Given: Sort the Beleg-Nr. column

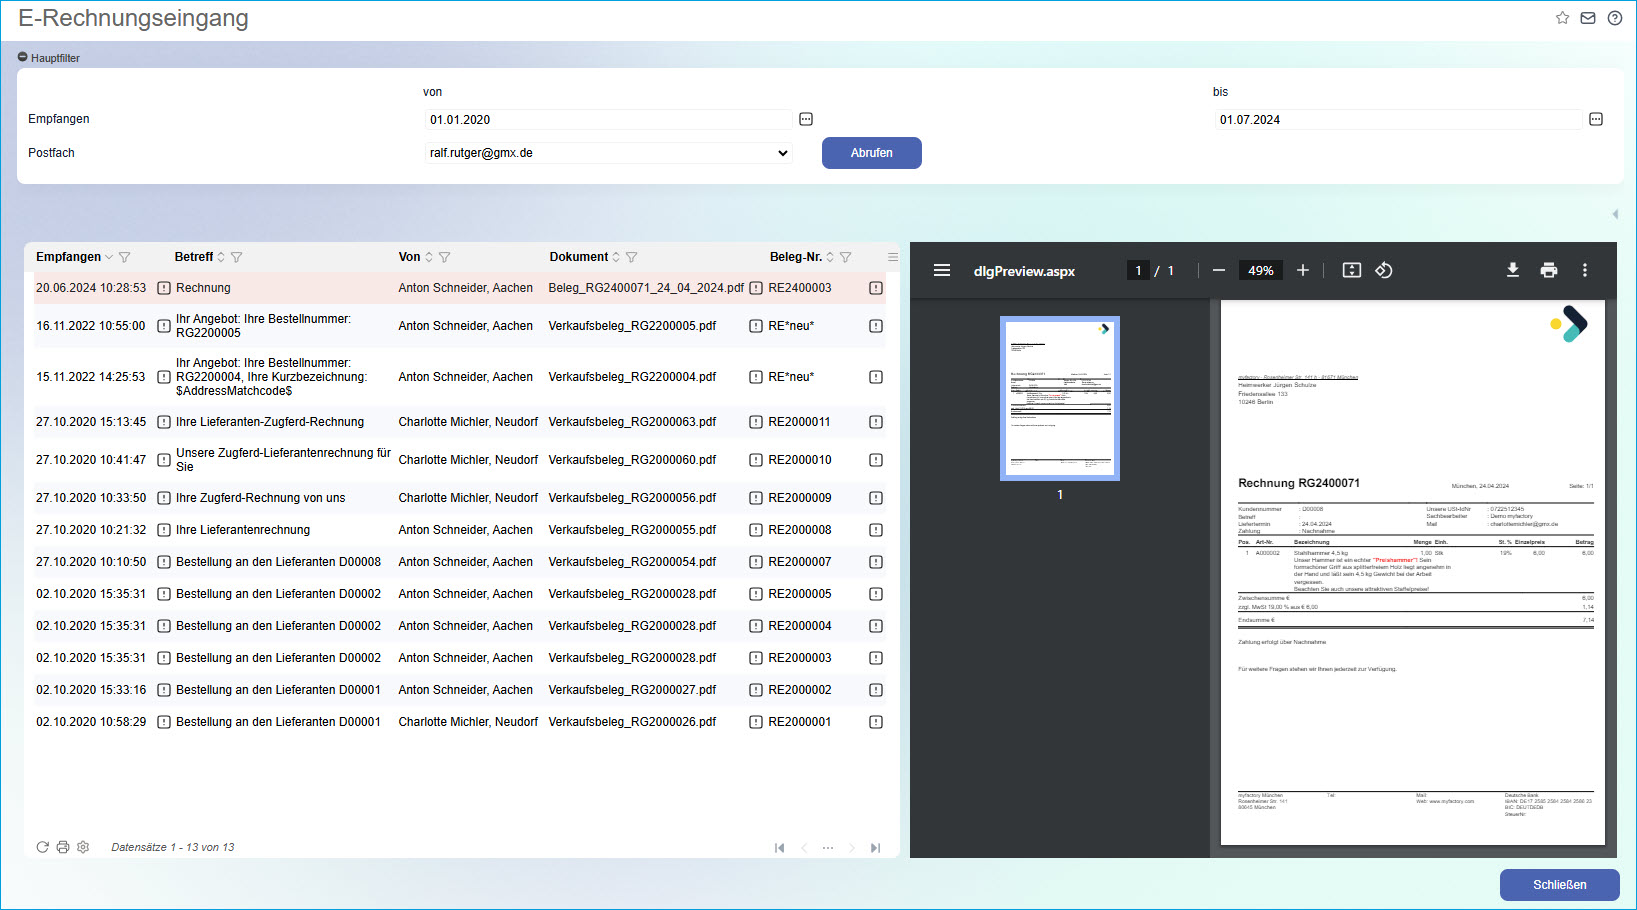Looking at the screenshot, I should pyautogui.click(x=830, y=257).
